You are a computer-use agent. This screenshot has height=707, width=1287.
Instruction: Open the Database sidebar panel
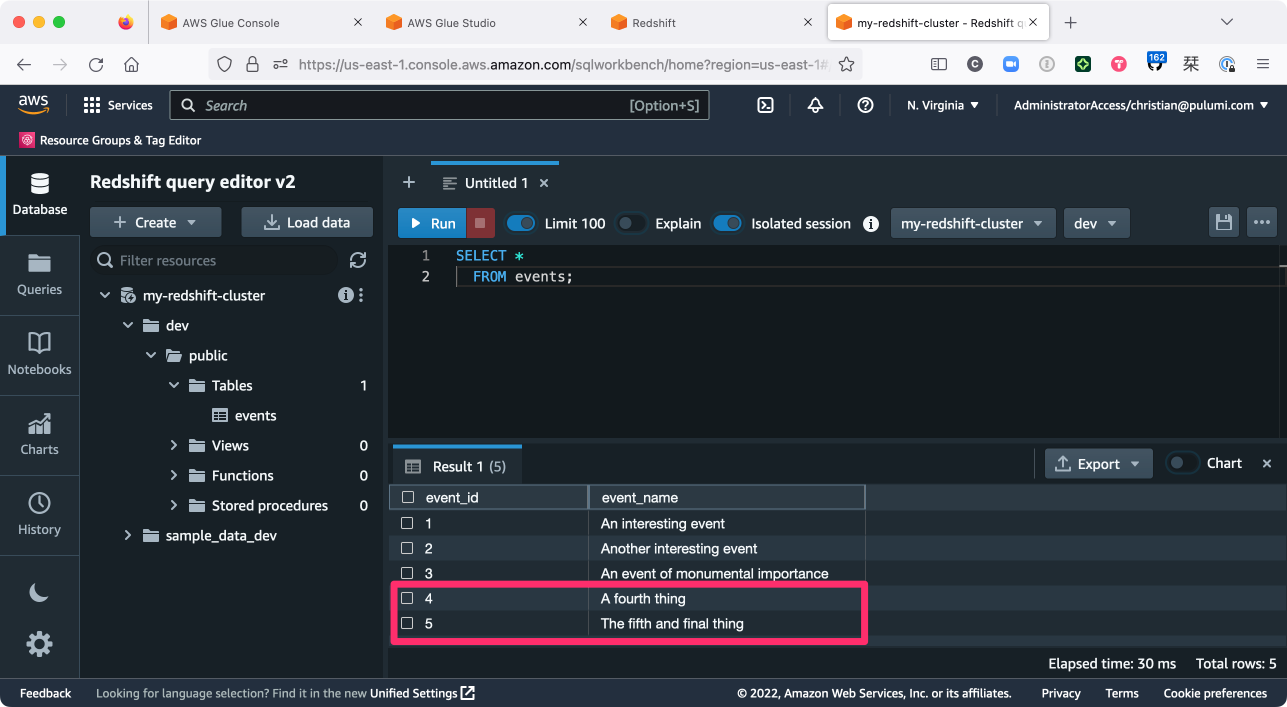pyautogui.click(x=40, y=195)
